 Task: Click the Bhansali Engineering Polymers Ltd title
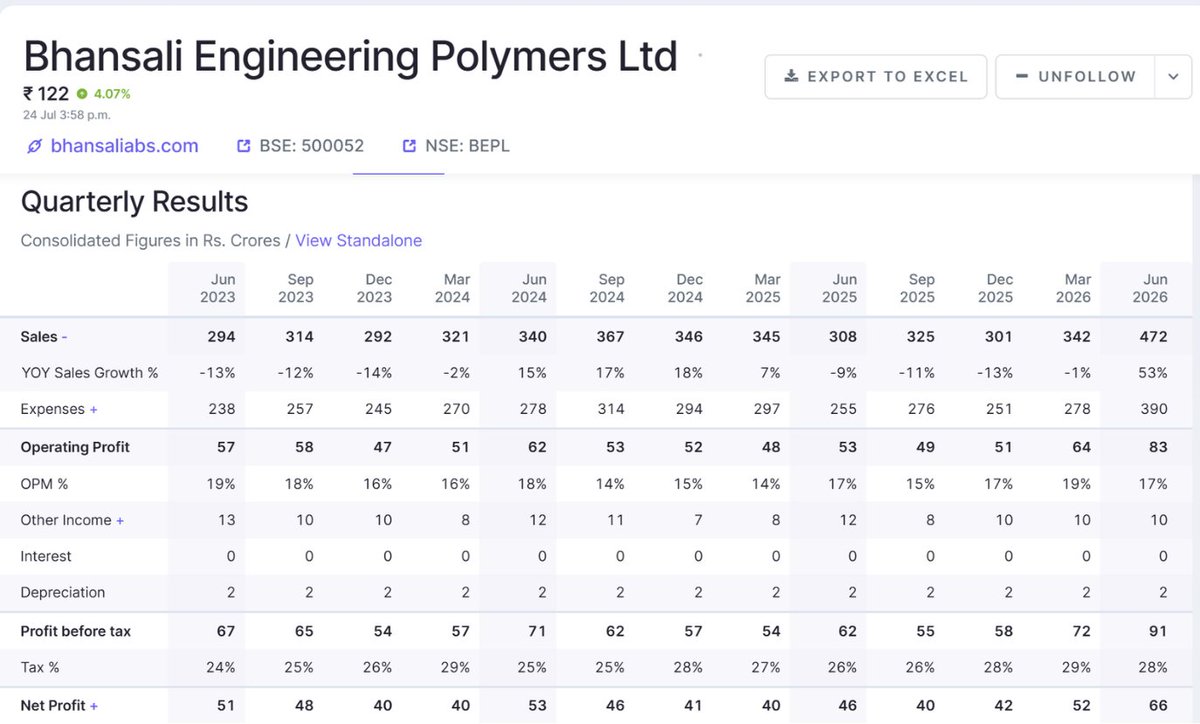pyautogui.click(x=350, y=58)
